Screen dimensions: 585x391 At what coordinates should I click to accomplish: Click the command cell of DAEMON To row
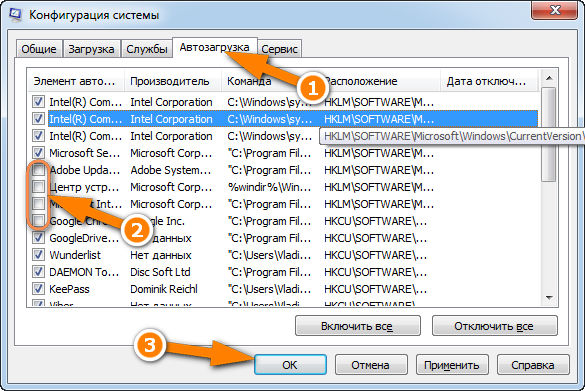pos(269,272)
